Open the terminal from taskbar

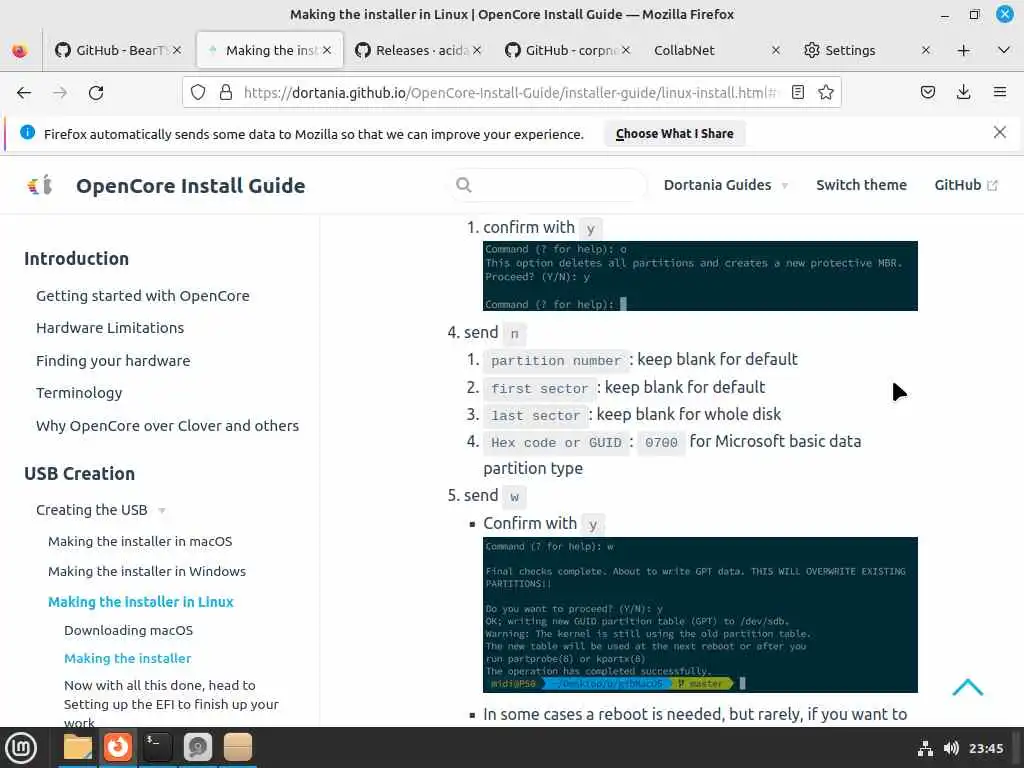pos(157,747)
